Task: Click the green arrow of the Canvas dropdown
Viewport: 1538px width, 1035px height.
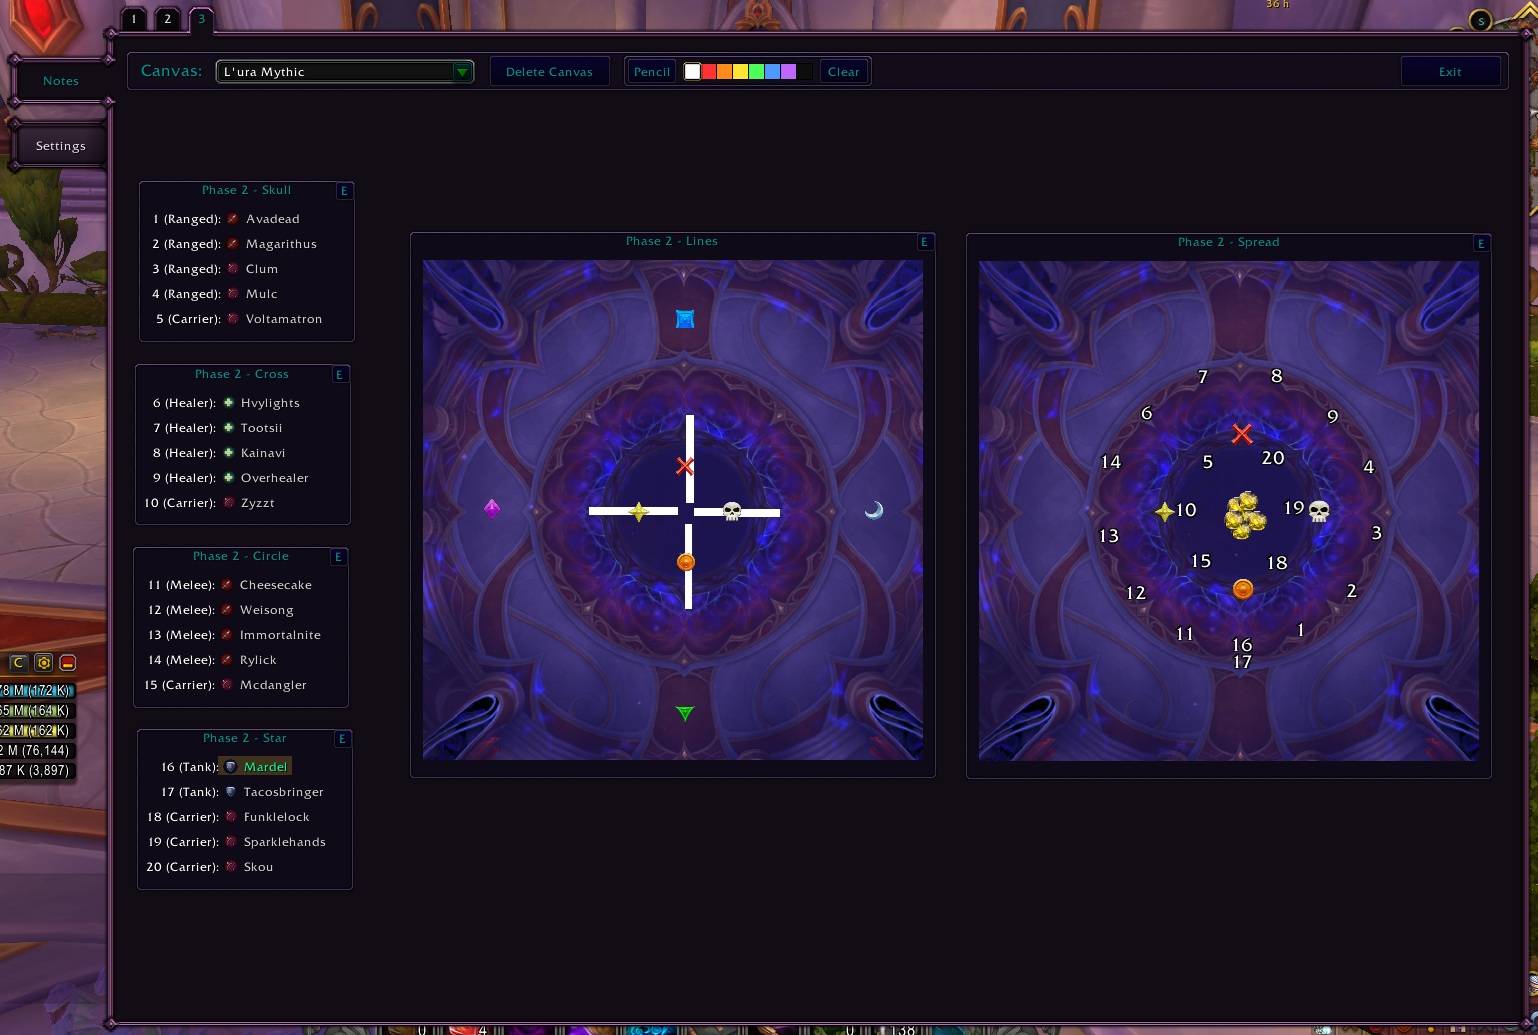Action: (x=462, y=72)
